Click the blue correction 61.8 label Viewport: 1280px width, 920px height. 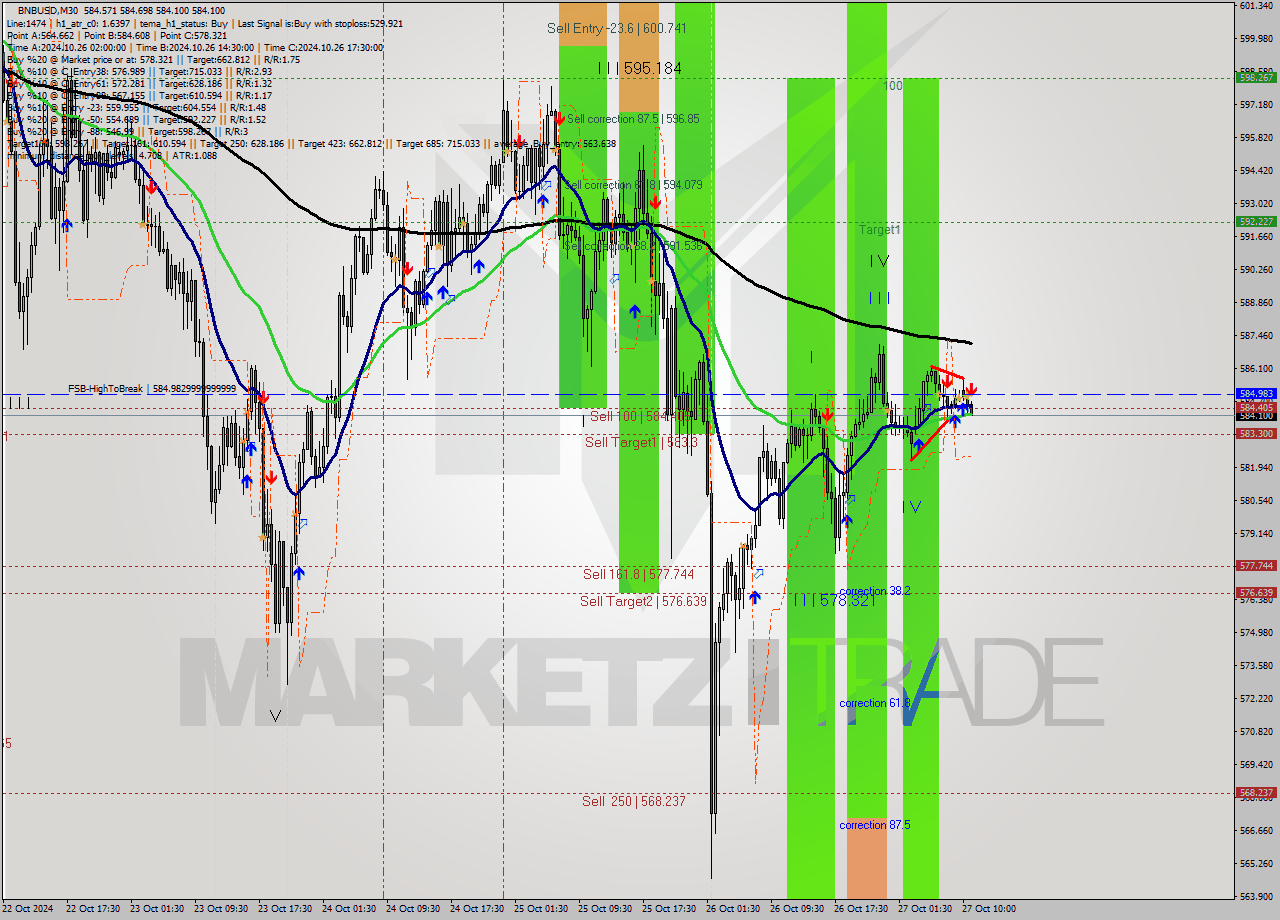[875, 703]
